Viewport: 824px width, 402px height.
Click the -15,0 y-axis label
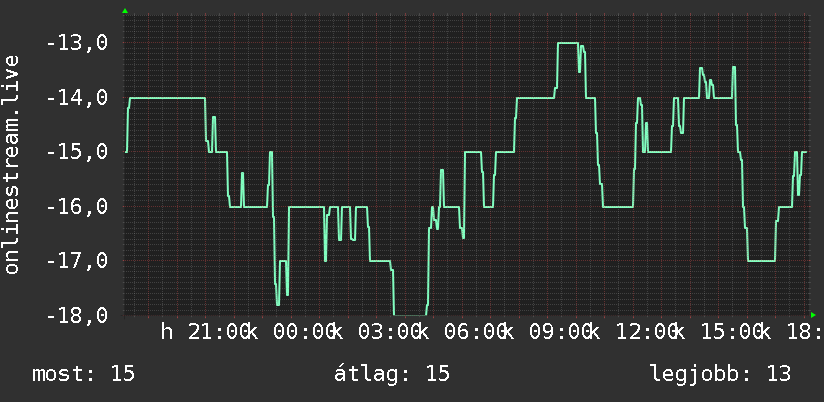tap(77, 152)
